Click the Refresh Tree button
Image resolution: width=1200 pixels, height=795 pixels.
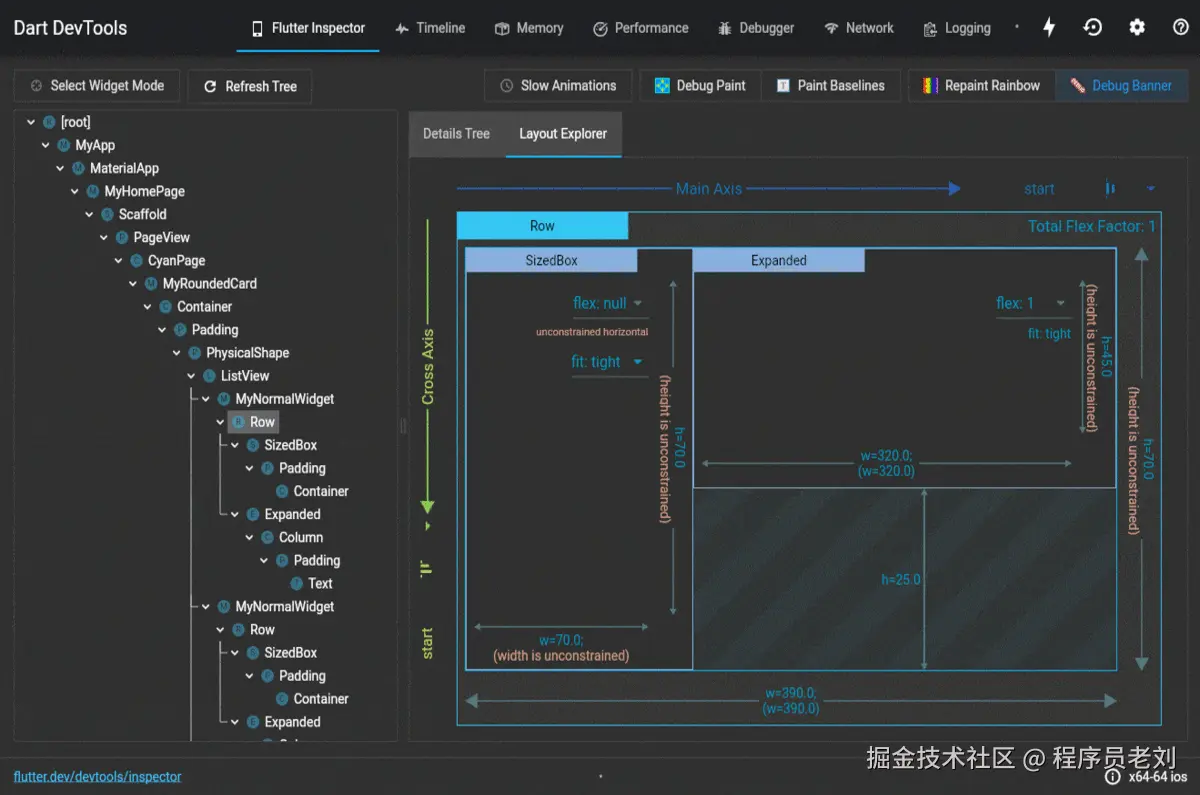pos(250,86)
